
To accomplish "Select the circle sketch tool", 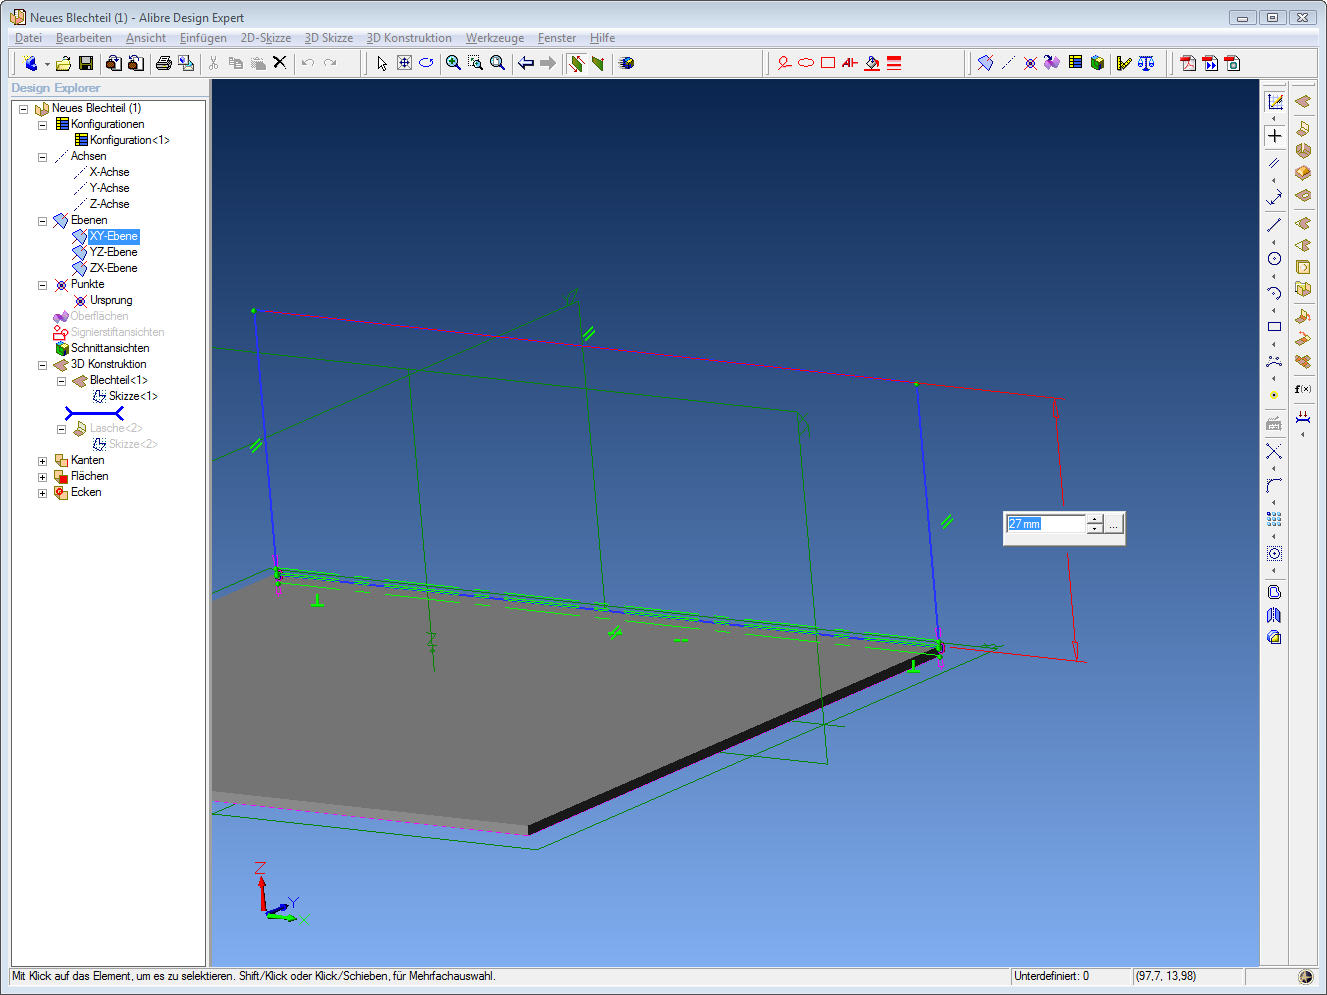I will click(x=1274, y=259).
